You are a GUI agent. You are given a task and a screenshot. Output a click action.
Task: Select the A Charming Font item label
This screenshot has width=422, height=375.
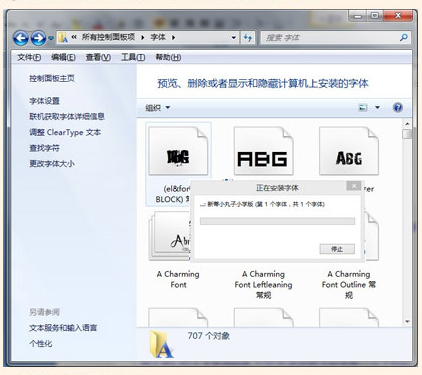(178, 279)
